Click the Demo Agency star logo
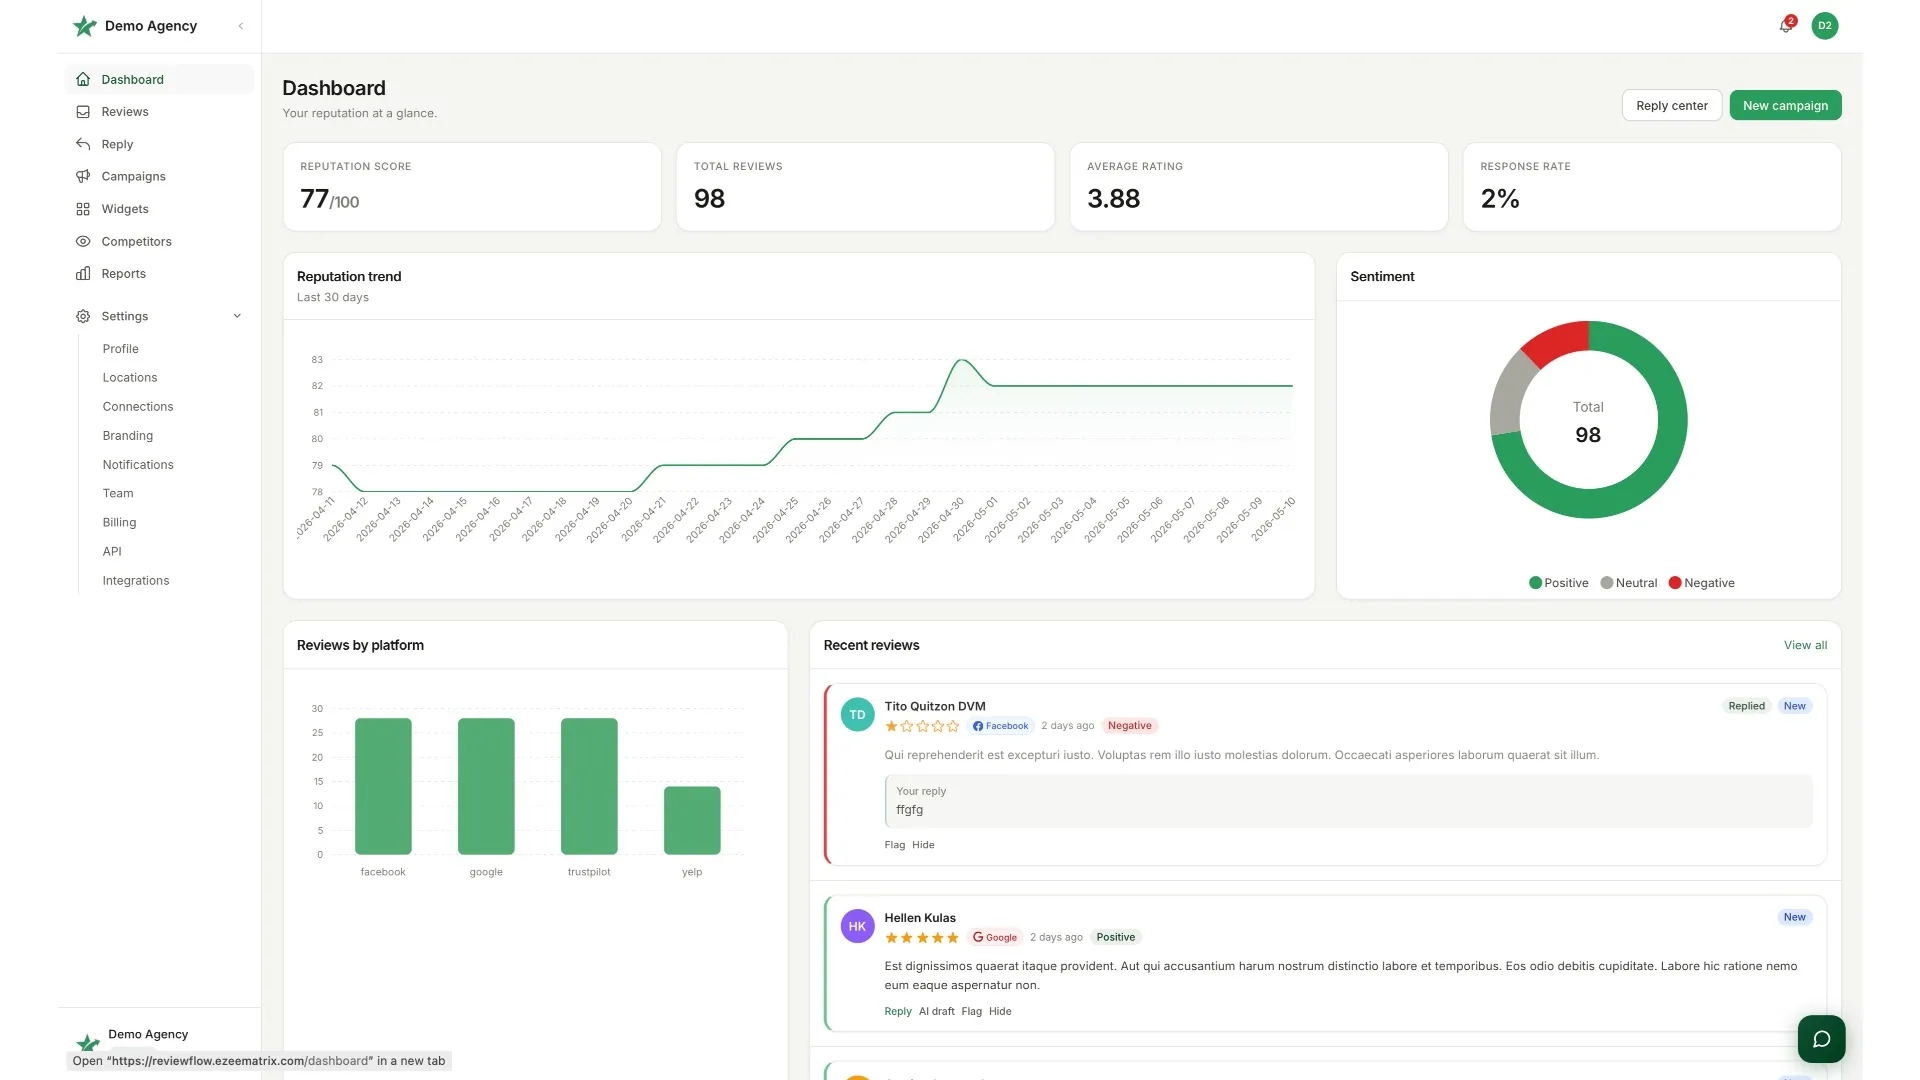The image size is (1920, 1080). coord(85,26)
